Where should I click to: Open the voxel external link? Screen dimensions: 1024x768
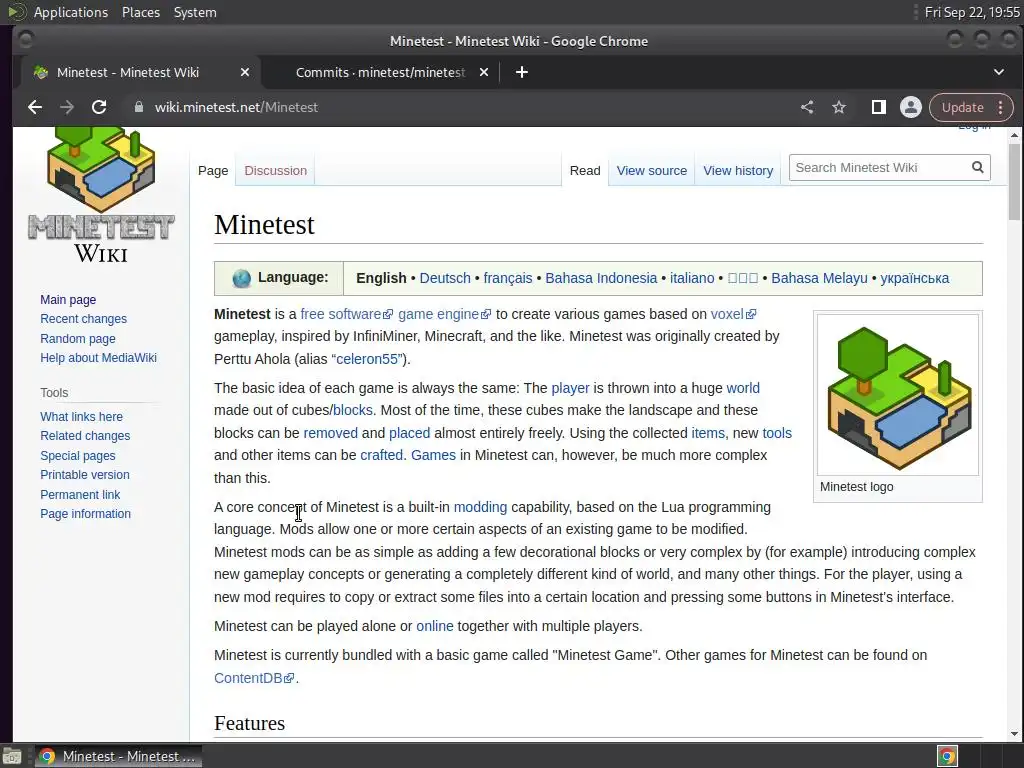click(x=733, y=314)
